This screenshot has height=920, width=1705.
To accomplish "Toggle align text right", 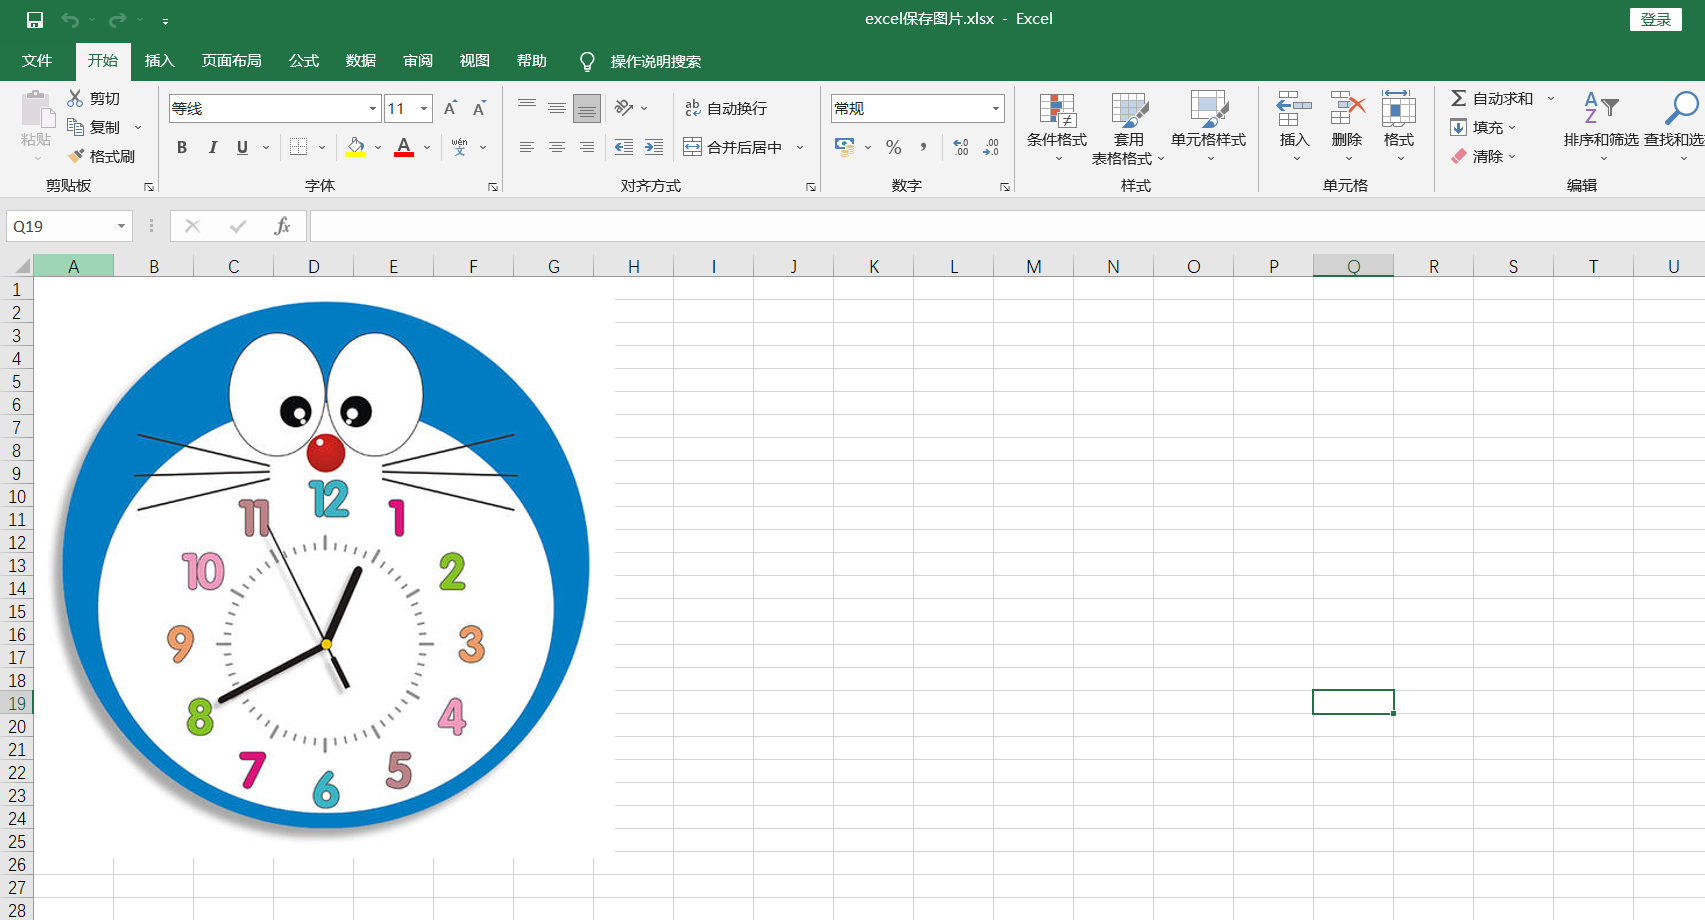I will coord(587,147).
